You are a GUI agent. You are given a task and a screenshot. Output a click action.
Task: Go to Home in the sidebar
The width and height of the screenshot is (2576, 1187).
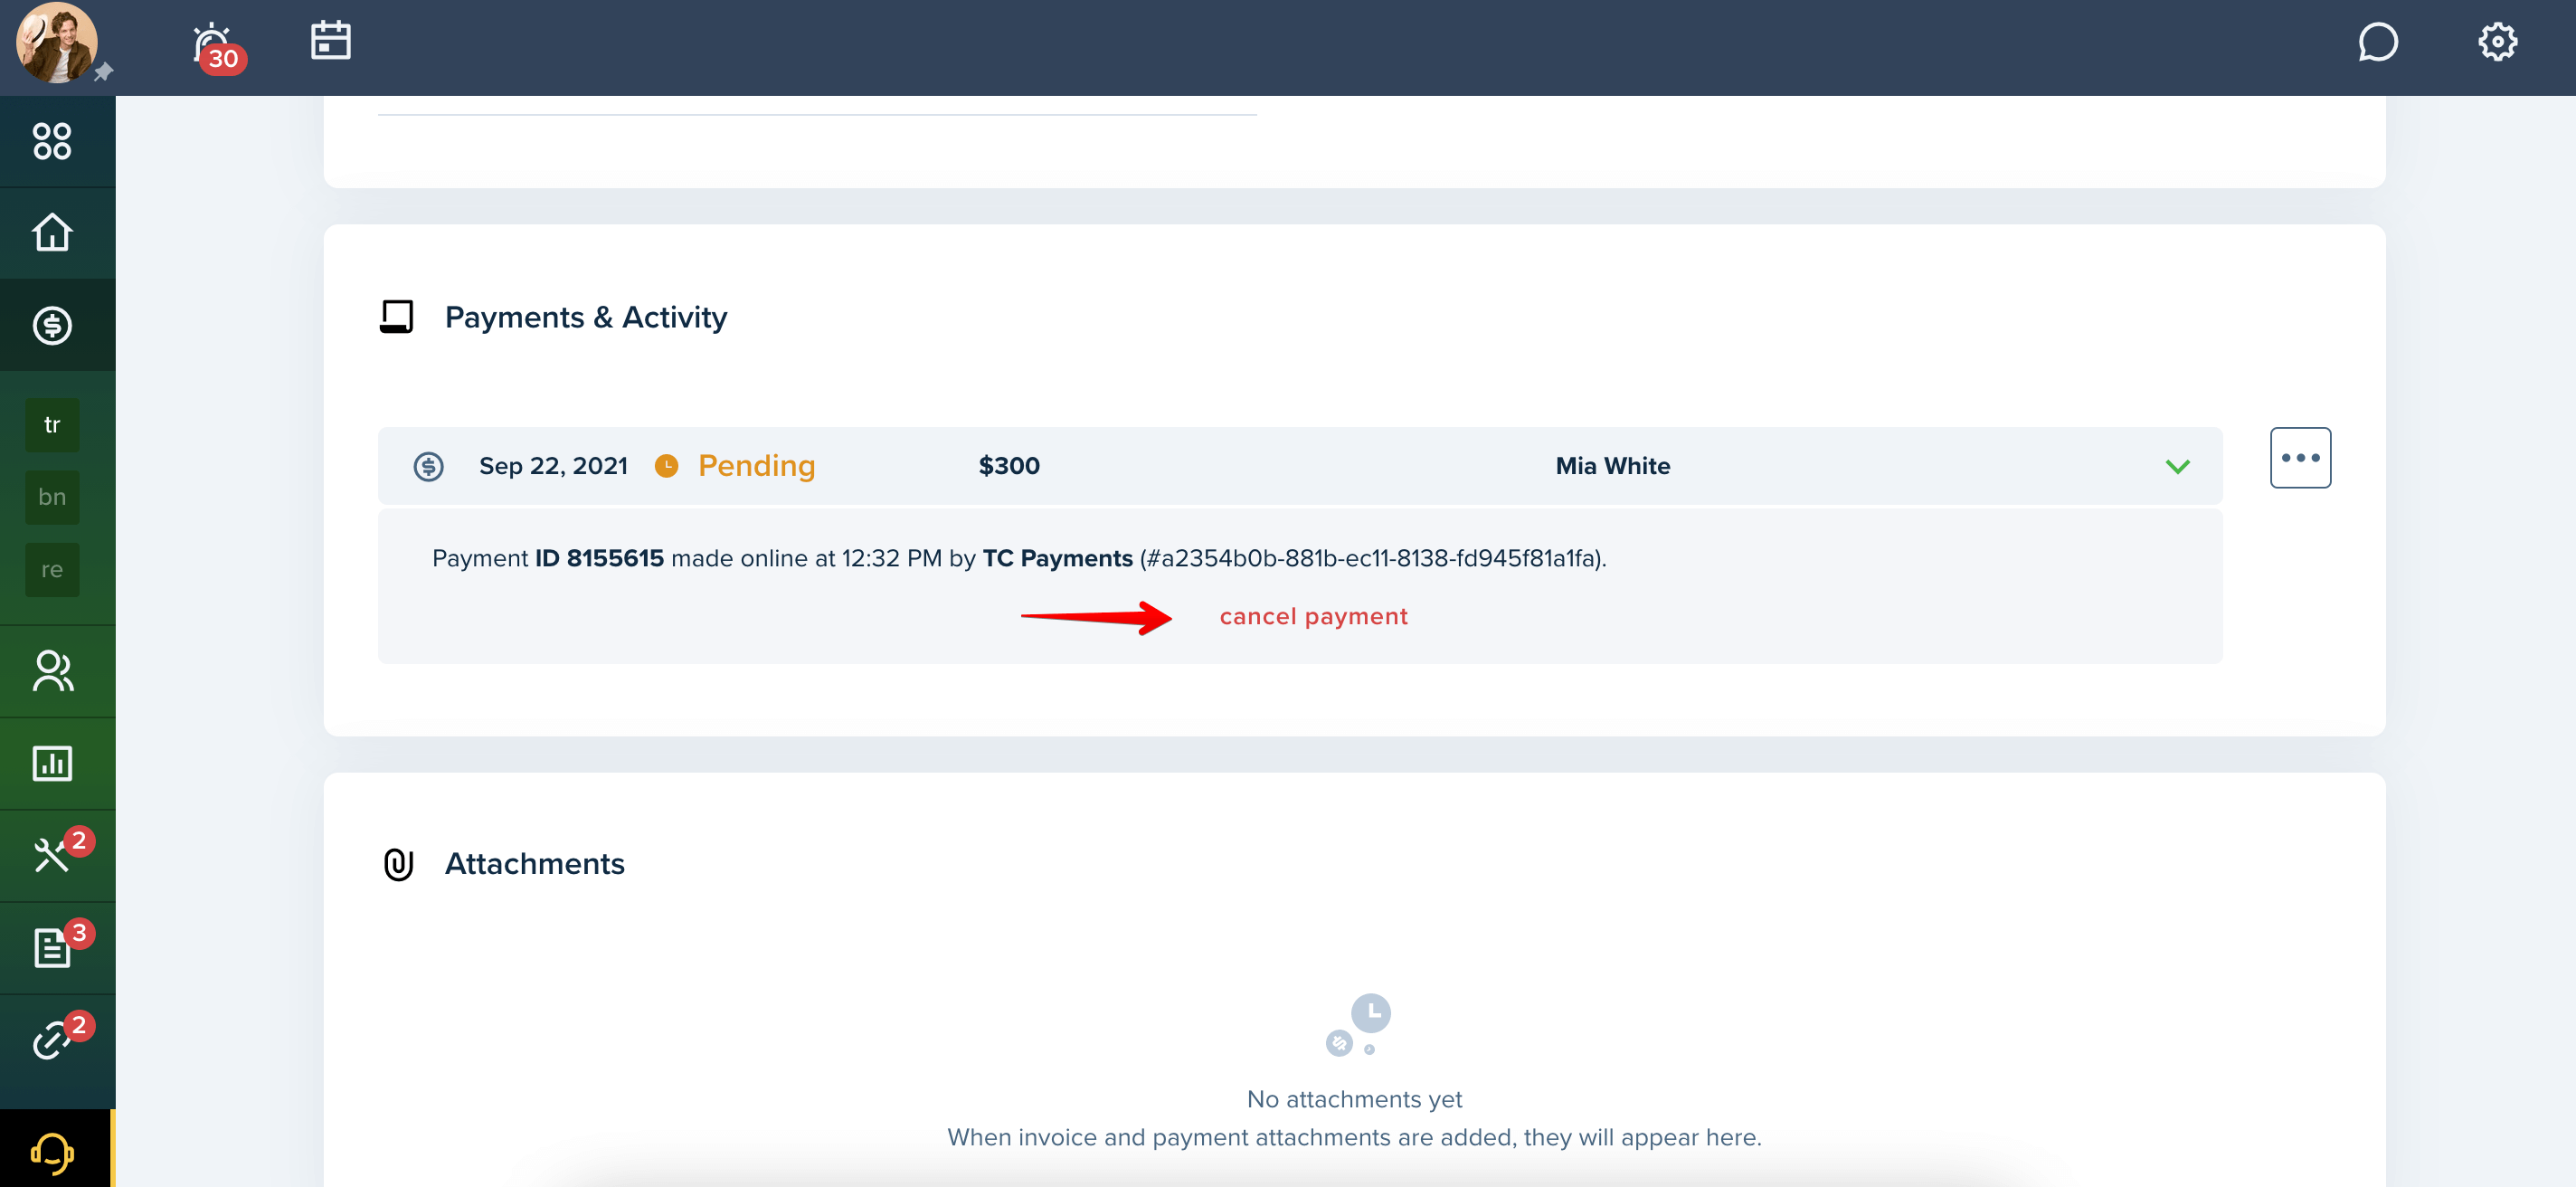click(x=52, y=232)
